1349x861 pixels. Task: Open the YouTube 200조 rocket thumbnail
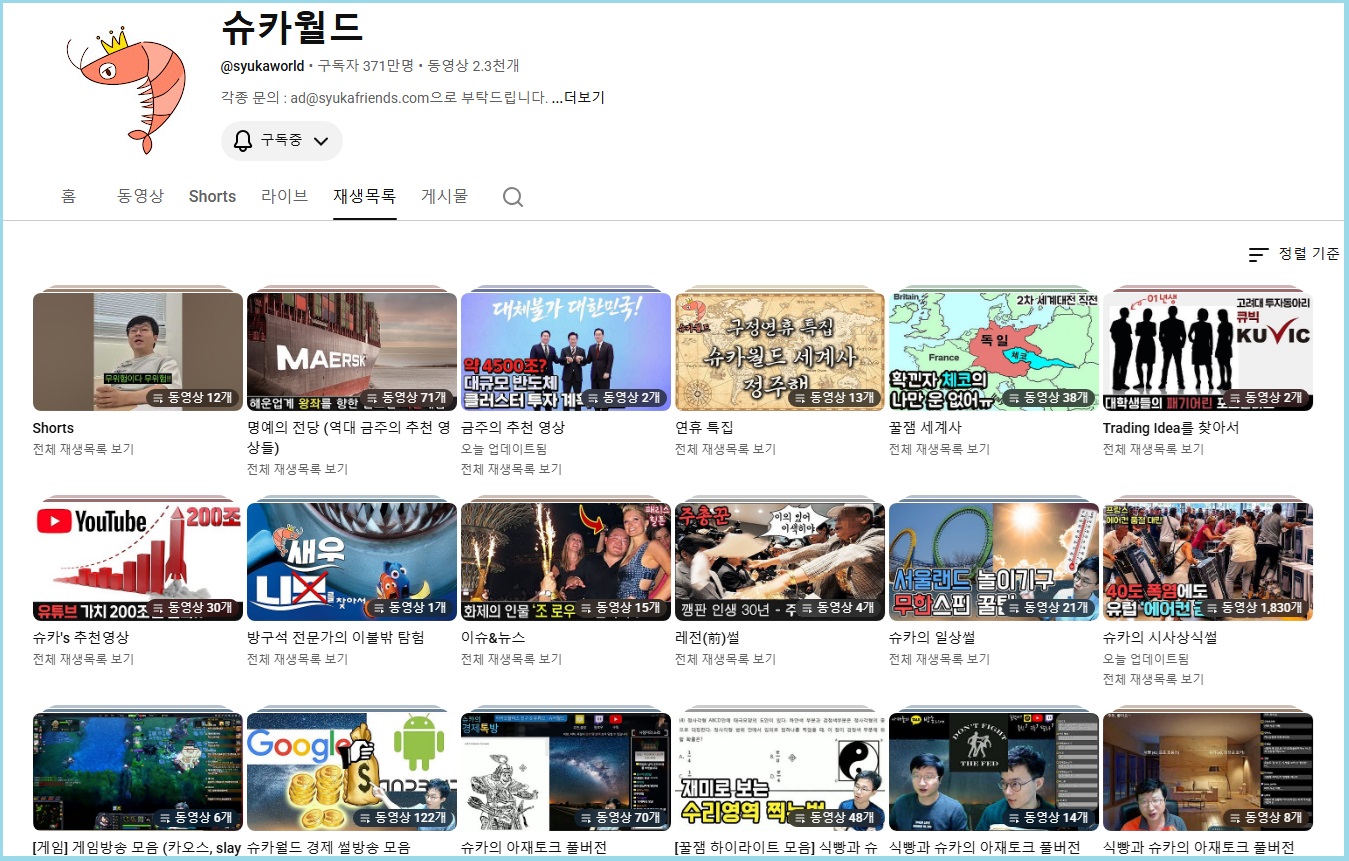click(138, 561)
